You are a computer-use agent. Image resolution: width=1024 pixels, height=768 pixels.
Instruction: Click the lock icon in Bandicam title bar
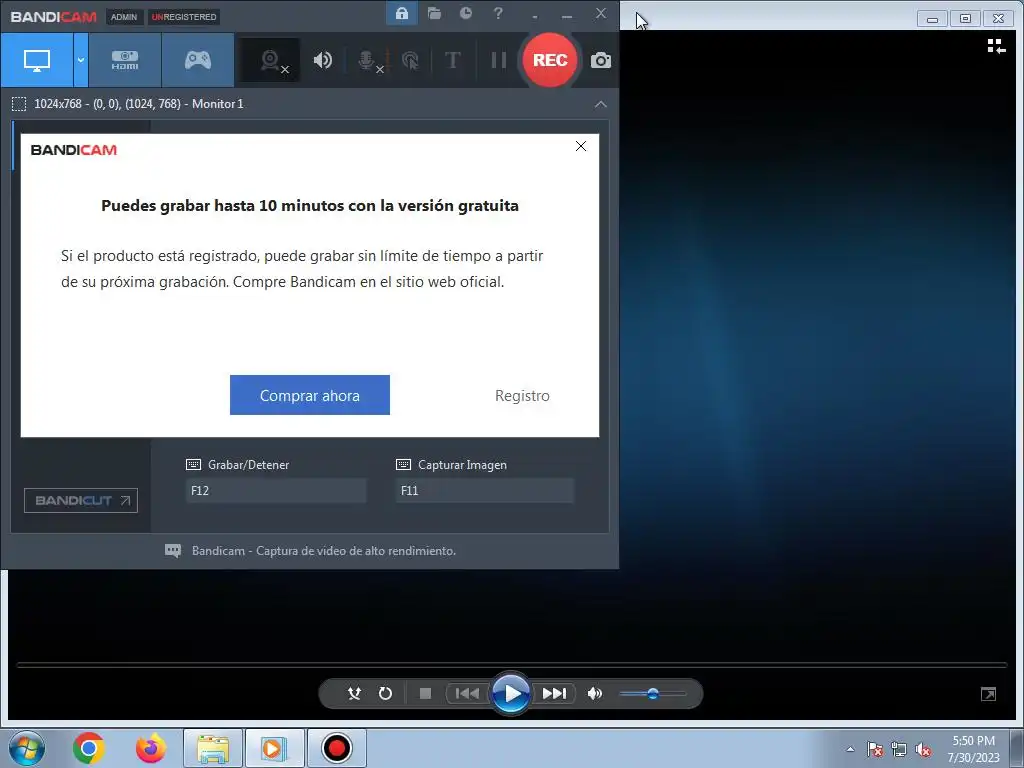[402, 14]
